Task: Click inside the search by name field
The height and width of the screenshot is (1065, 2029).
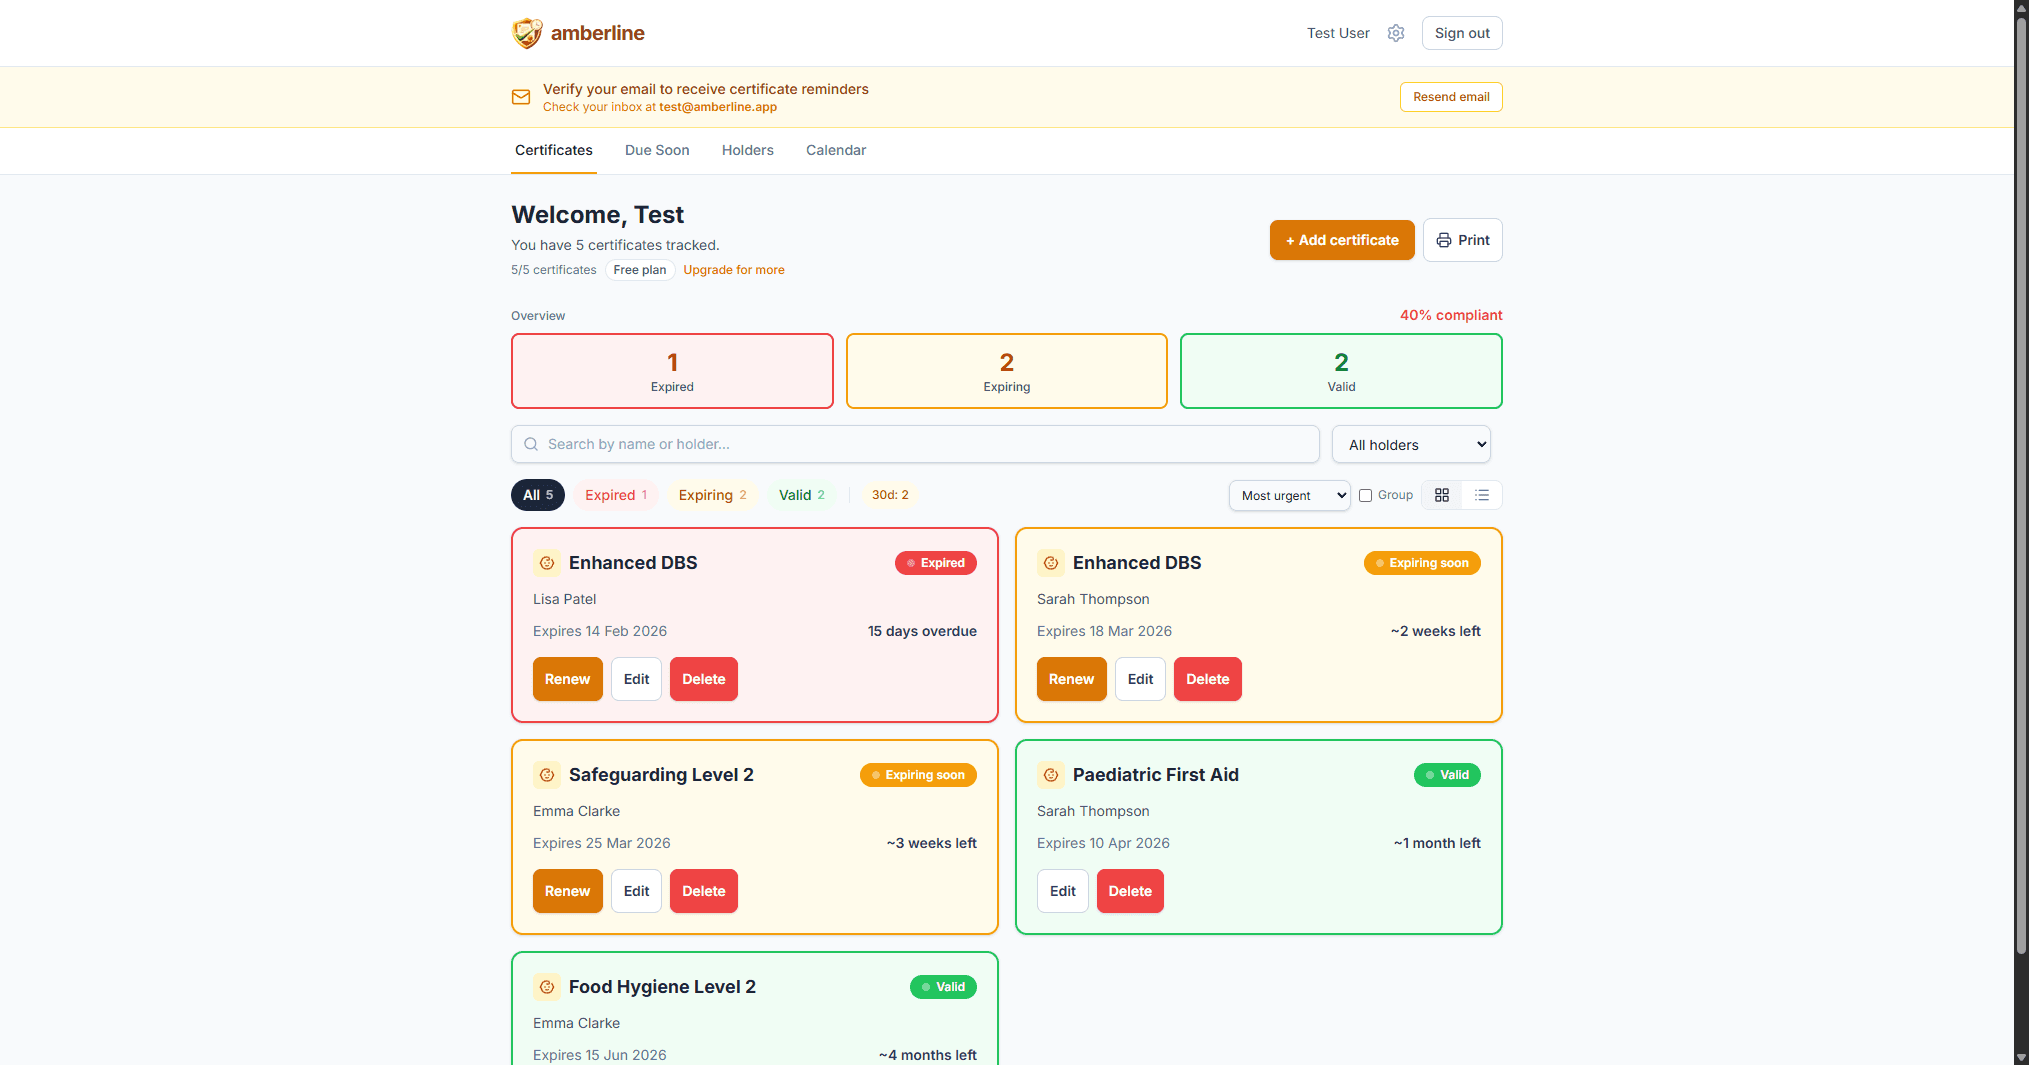Action: (x=900, y=444)
